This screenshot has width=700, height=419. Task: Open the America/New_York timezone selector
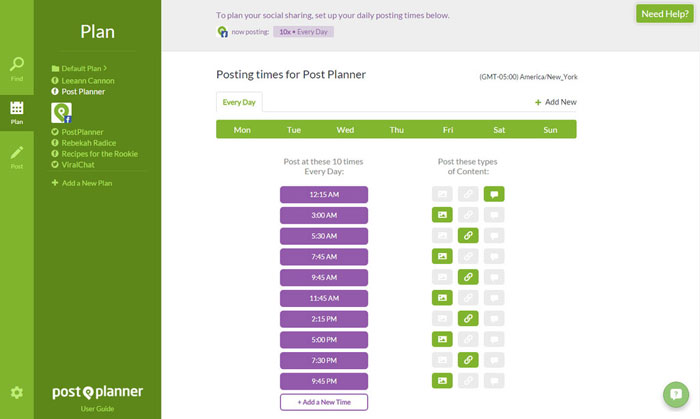click(528, 76)
